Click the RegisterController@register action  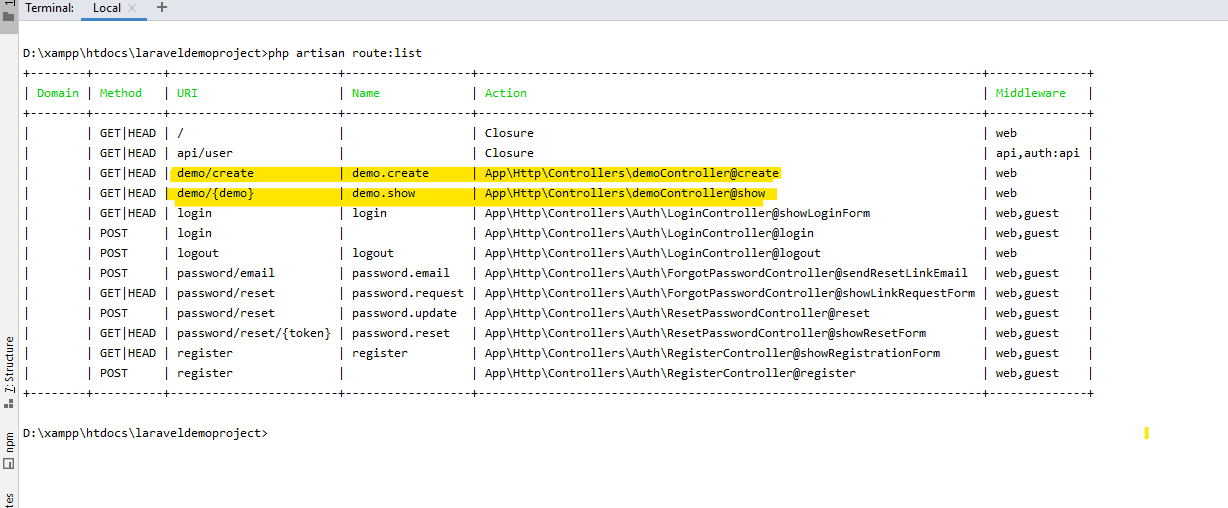(x=671, y=373)
